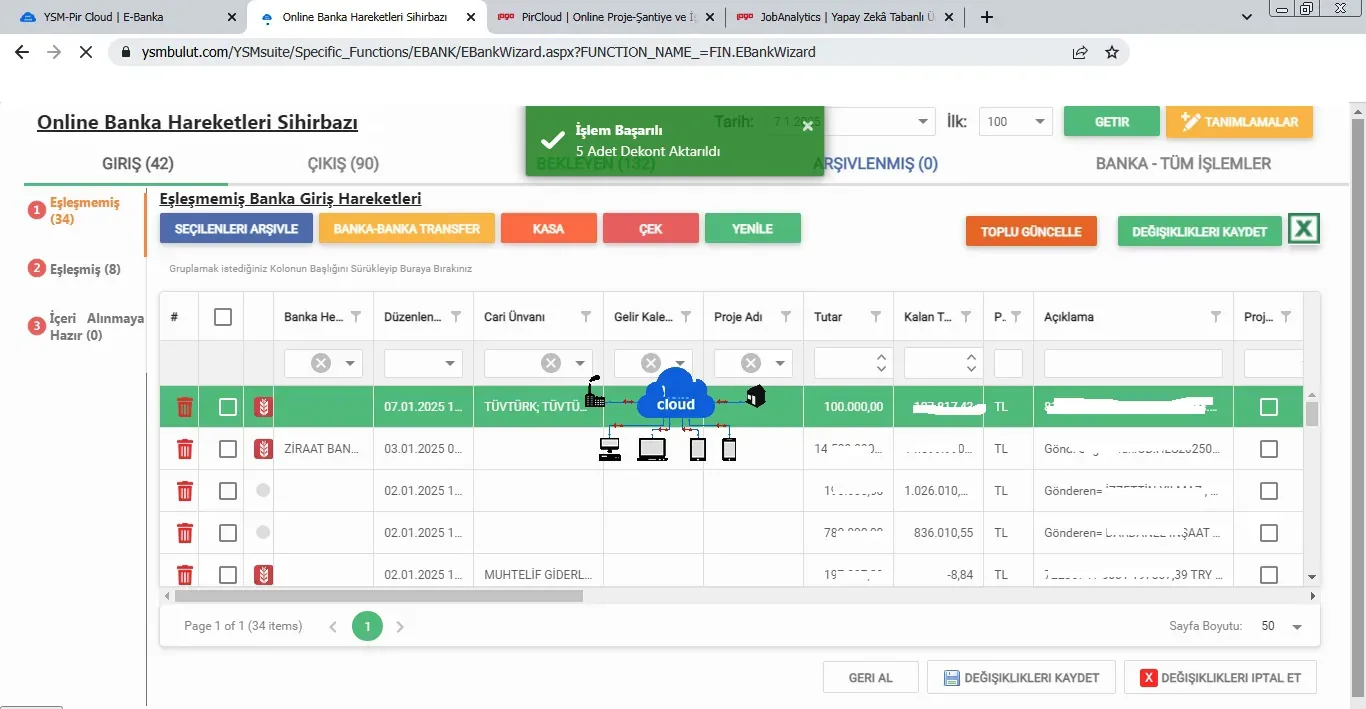
Task: Stop page loading in the browser
Action: (x=86, y=52)
